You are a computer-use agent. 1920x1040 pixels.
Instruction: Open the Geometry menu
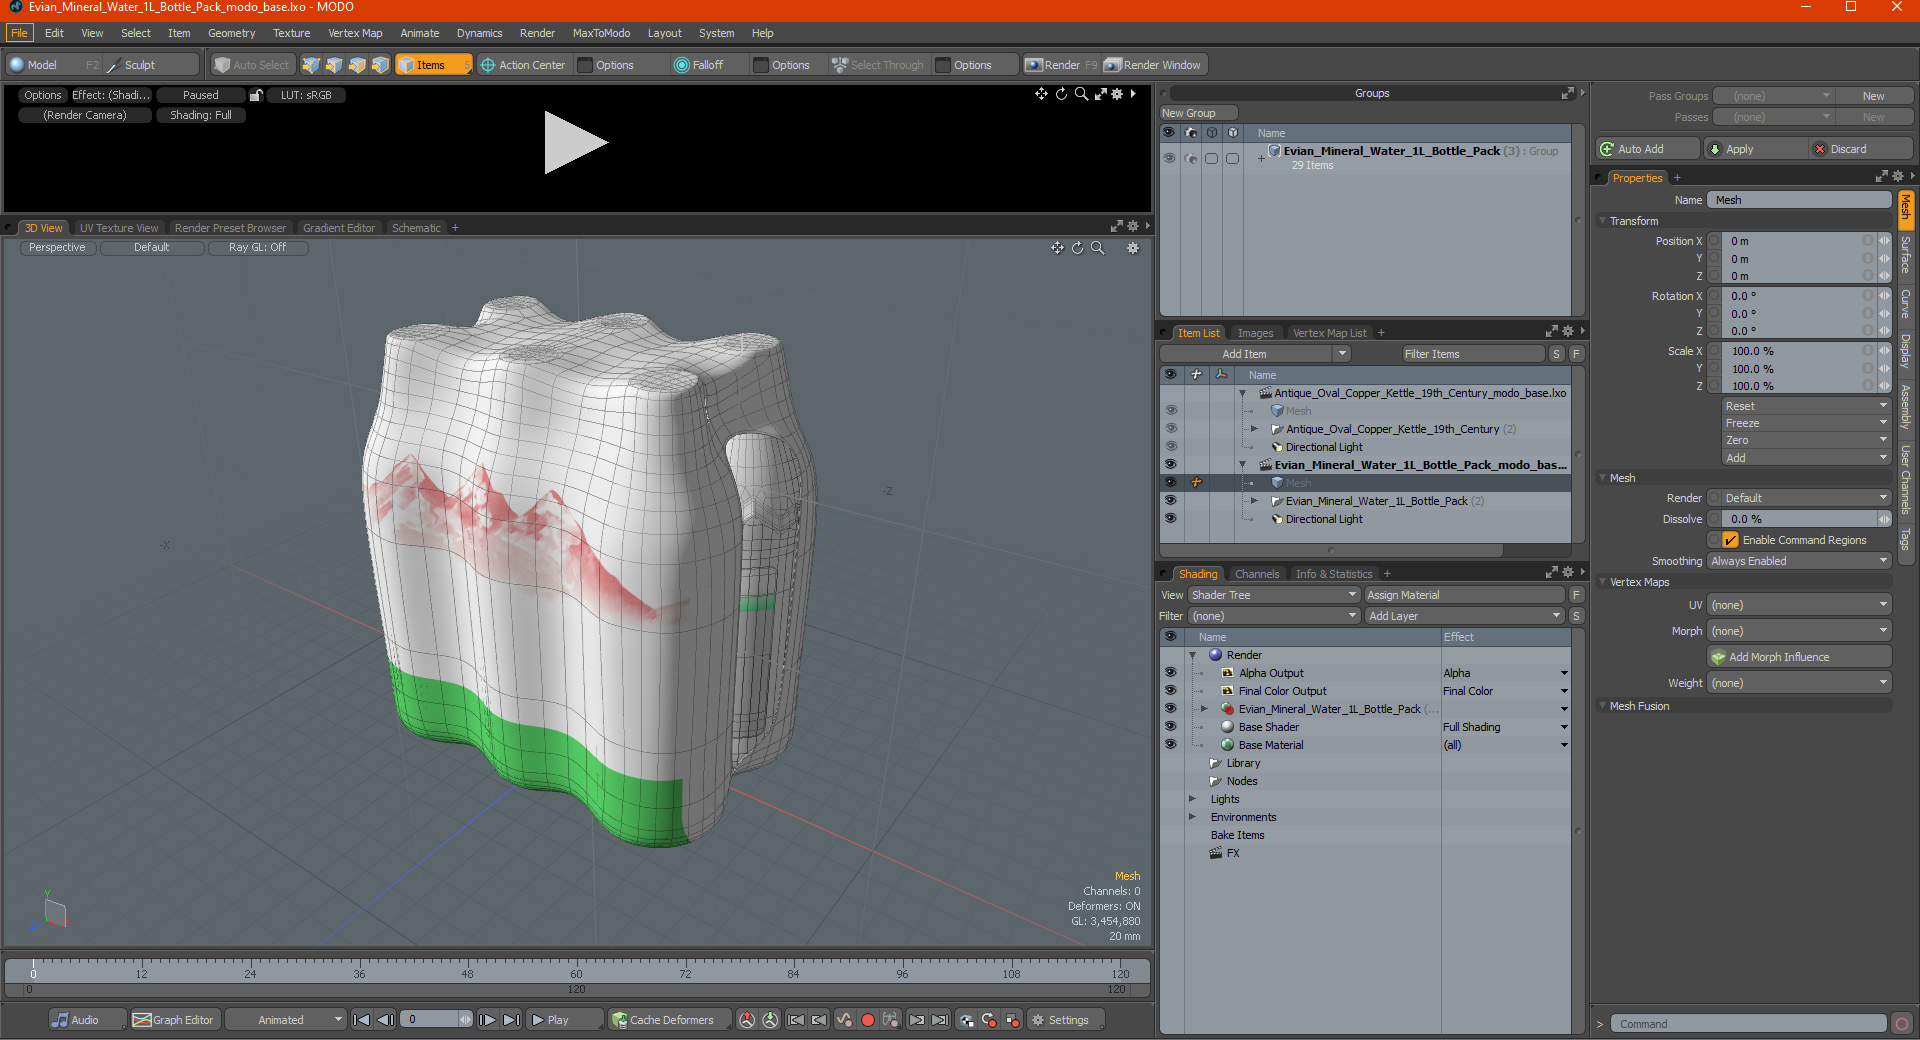point(231,33)
